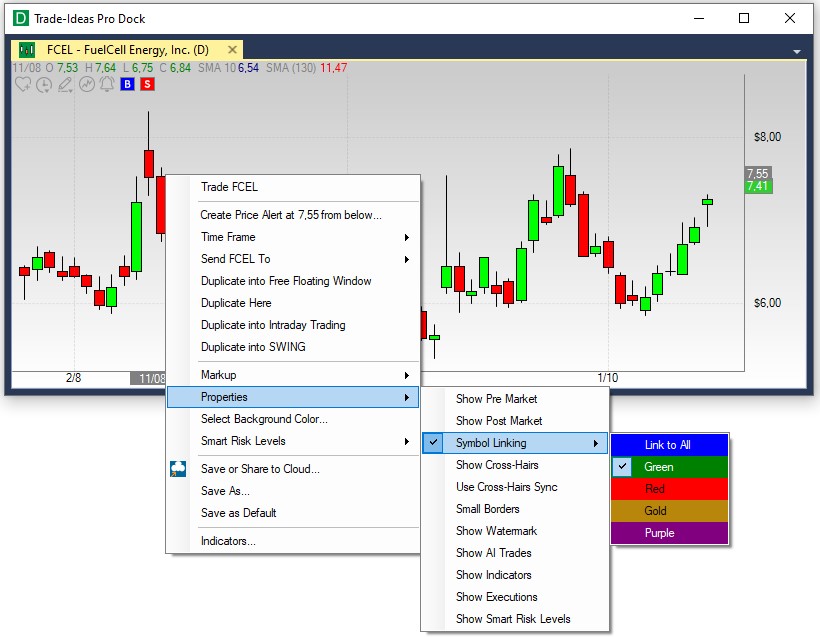Click the 1/10 date axis label

point(608,378)
